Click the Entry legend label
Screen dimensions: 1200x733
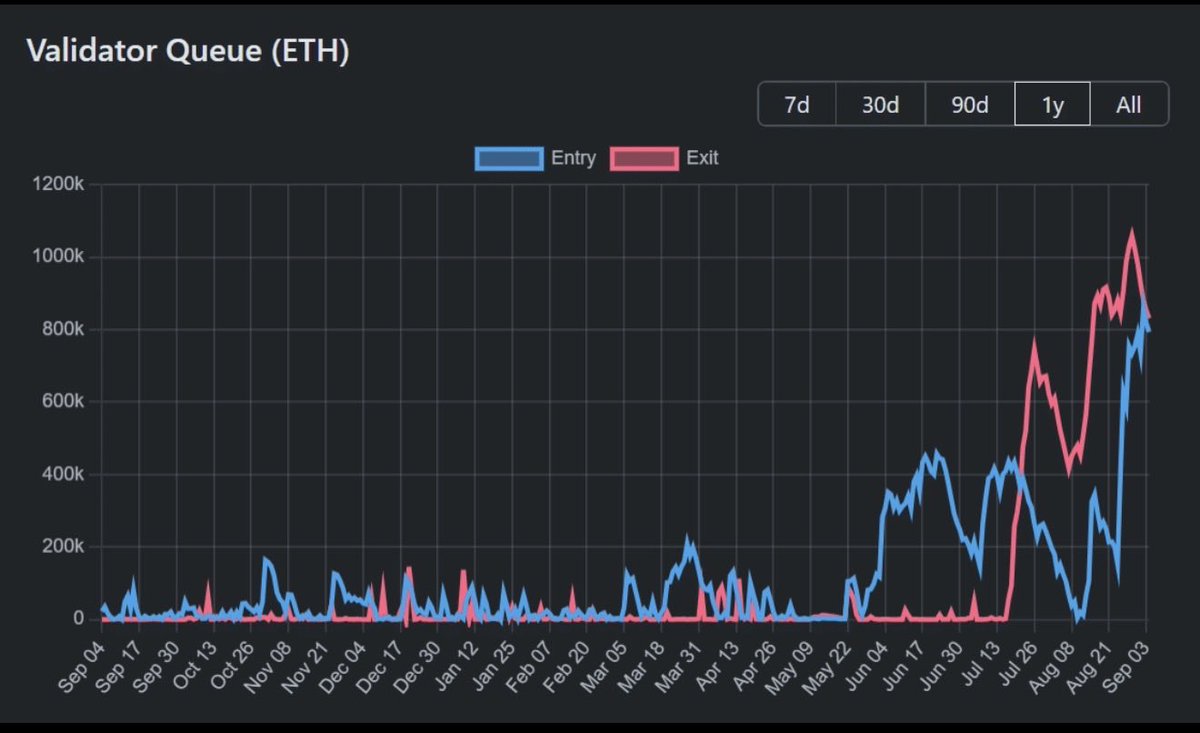pyautogui.click(x=573, y=158)
